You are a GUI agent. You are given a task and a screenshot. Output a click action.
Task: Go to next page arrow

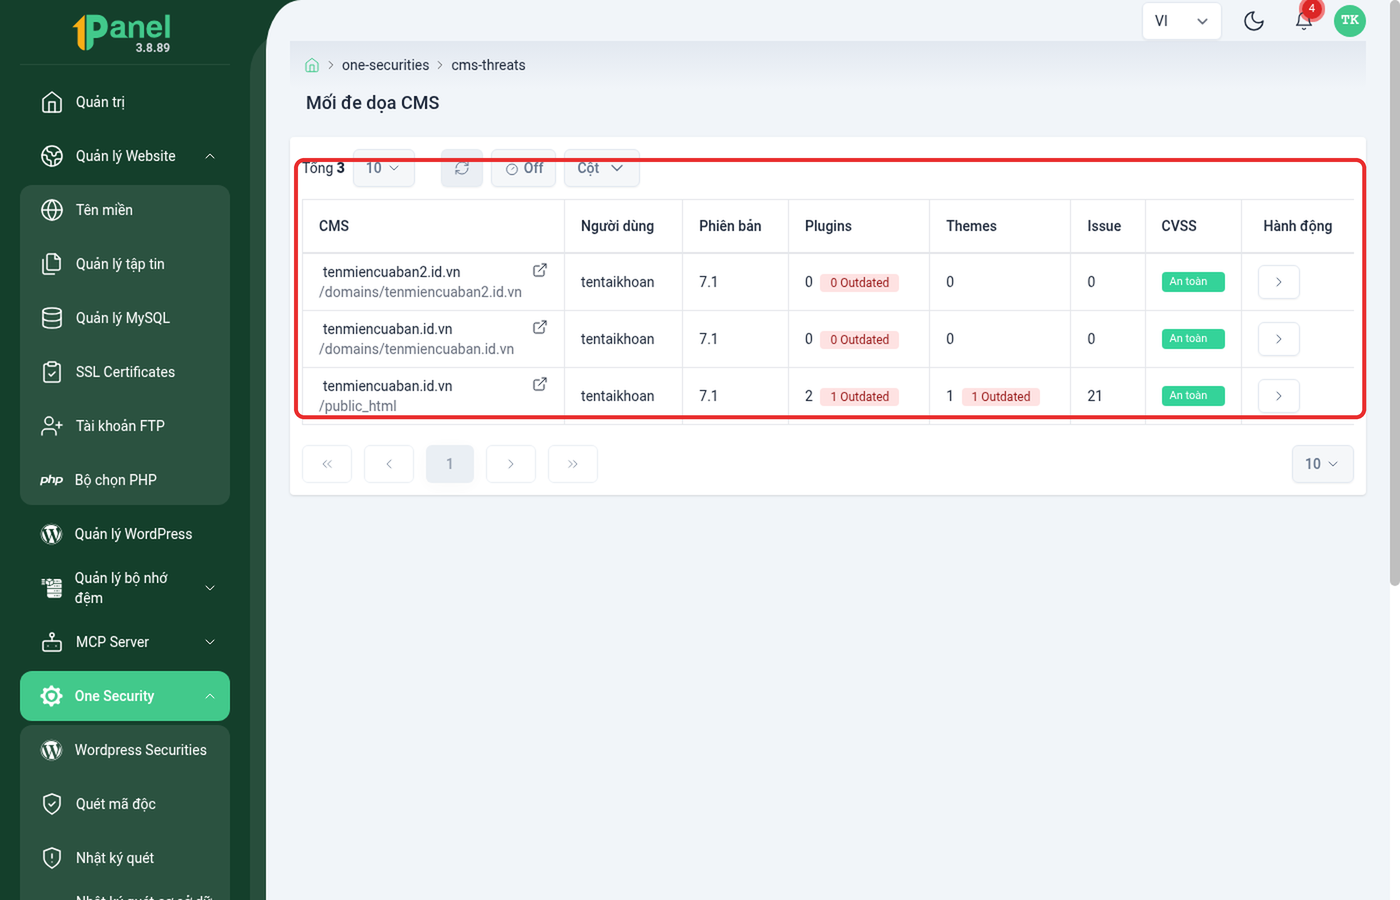click(x=511, y=464)
